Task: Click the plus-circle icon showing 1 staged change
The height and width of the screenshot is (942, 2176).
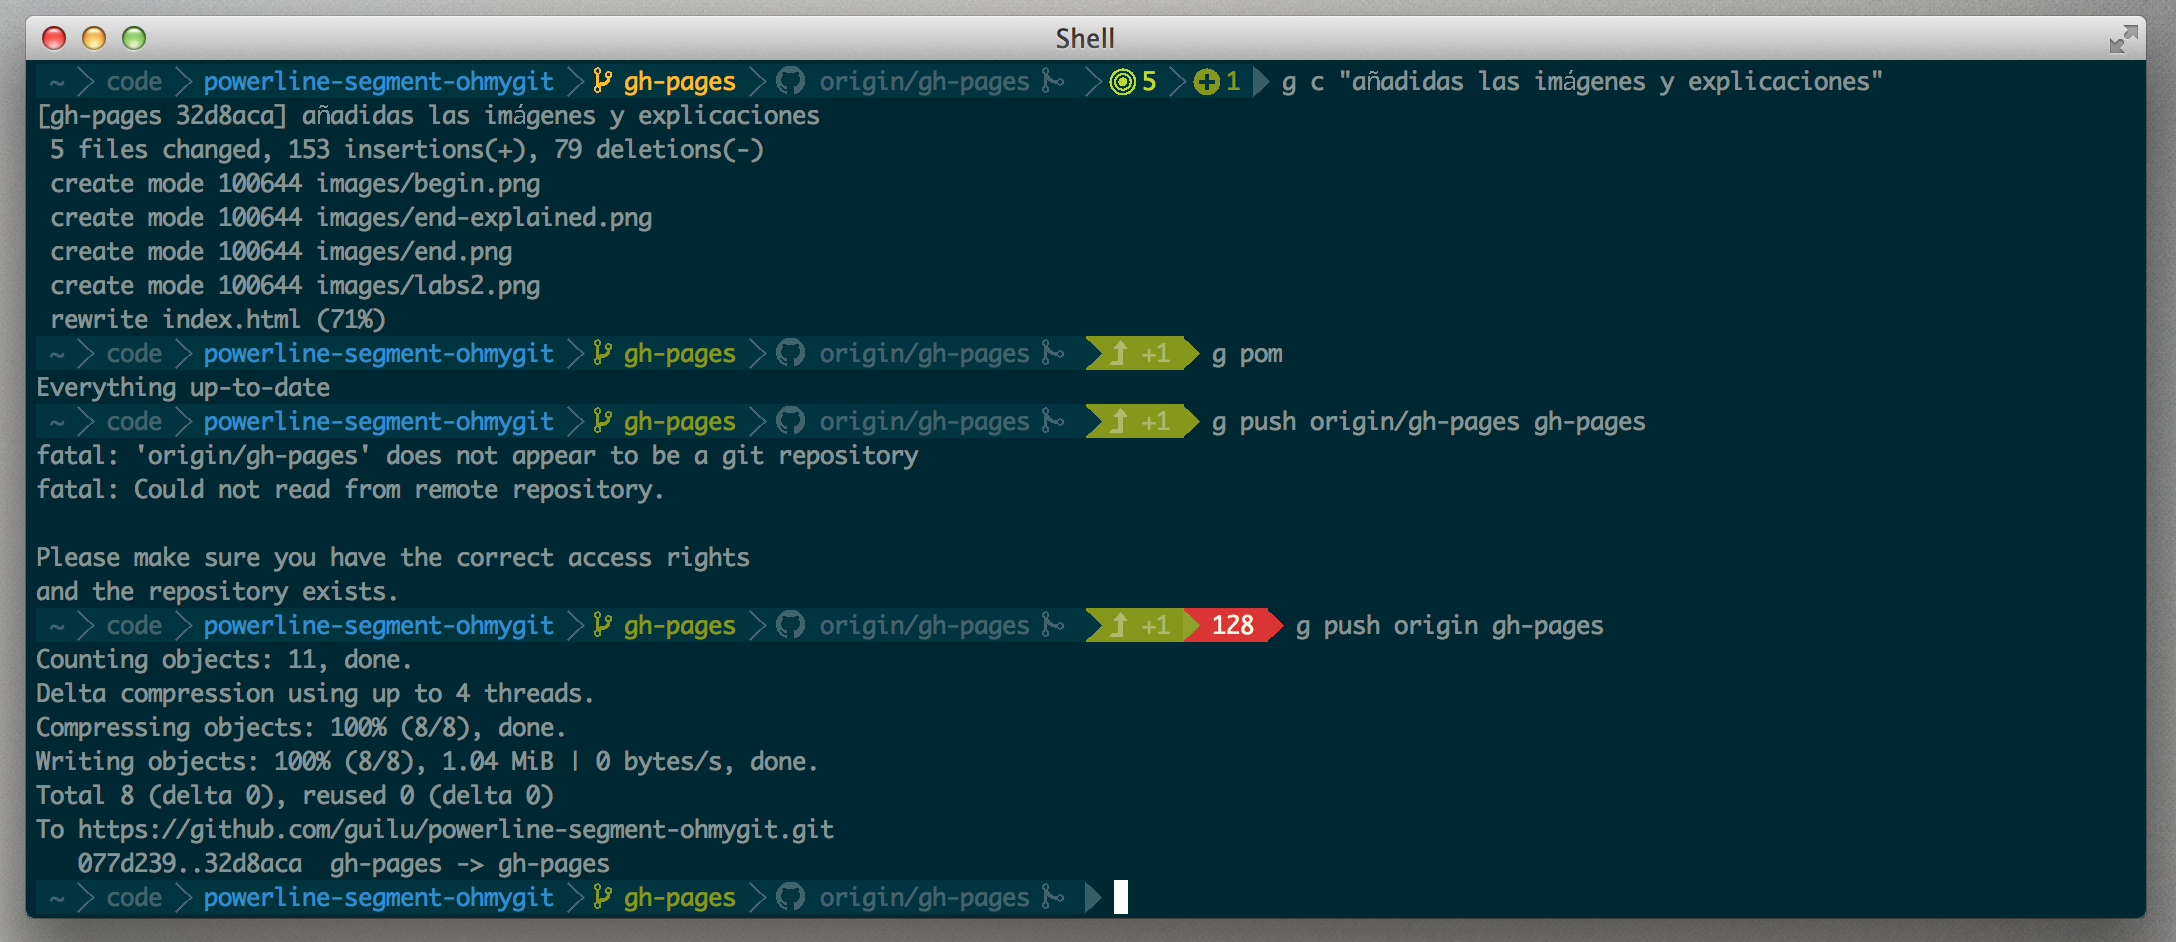Action: point(1204,81)
